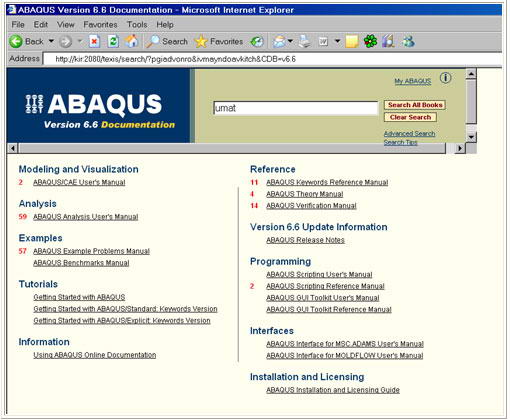Open the Search Tips link
The width and height of the screenshot is (510, 420).
click(x=400, y=142)
